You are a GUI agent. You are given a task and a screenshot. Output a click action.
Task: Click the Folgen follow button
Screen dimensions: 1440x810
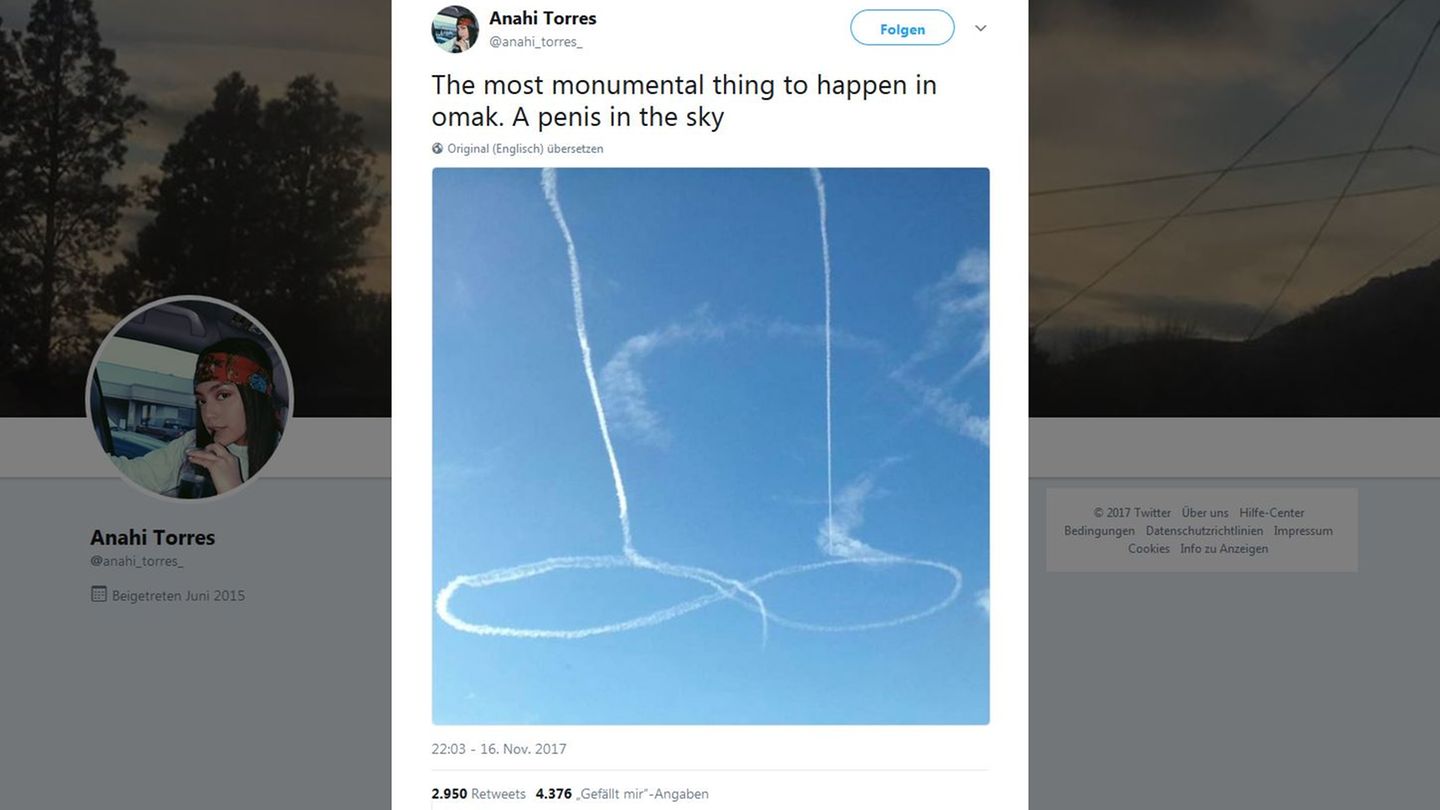902,29
